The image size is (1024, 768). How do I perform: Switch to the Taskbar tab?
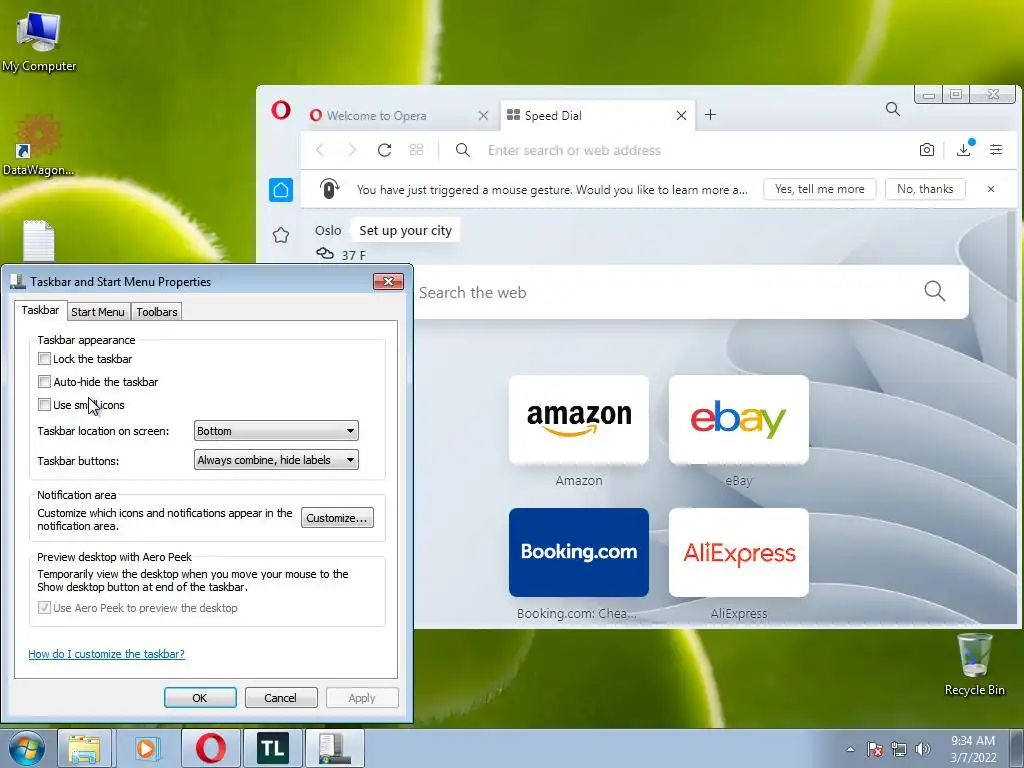[x=40, y=310]
